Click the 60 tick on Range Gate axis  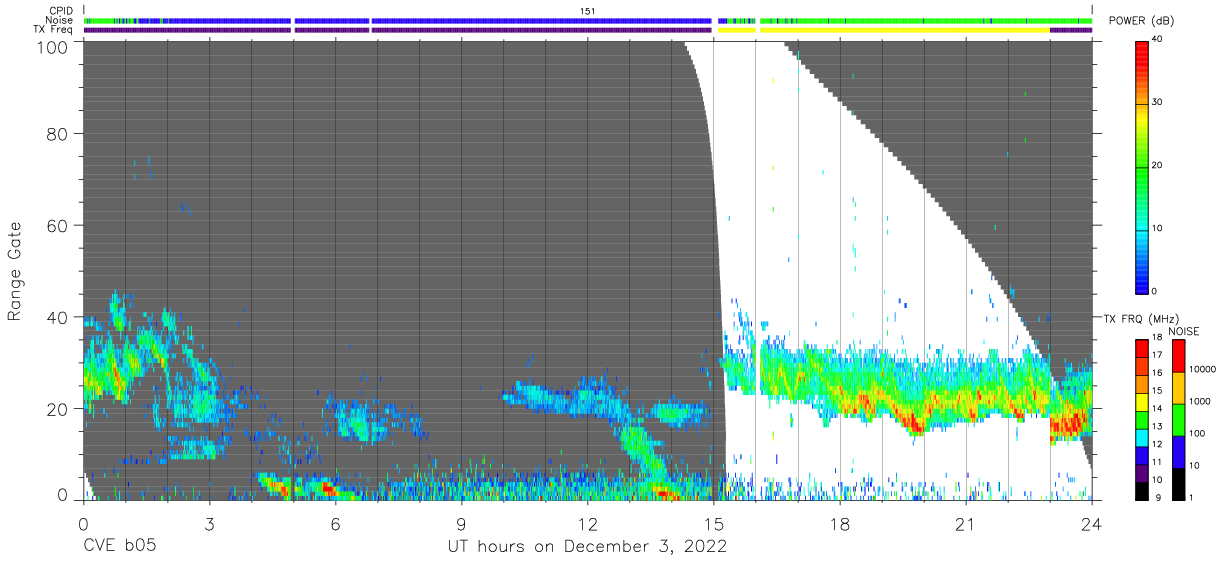pyautogui.click(x=58, y=225)
